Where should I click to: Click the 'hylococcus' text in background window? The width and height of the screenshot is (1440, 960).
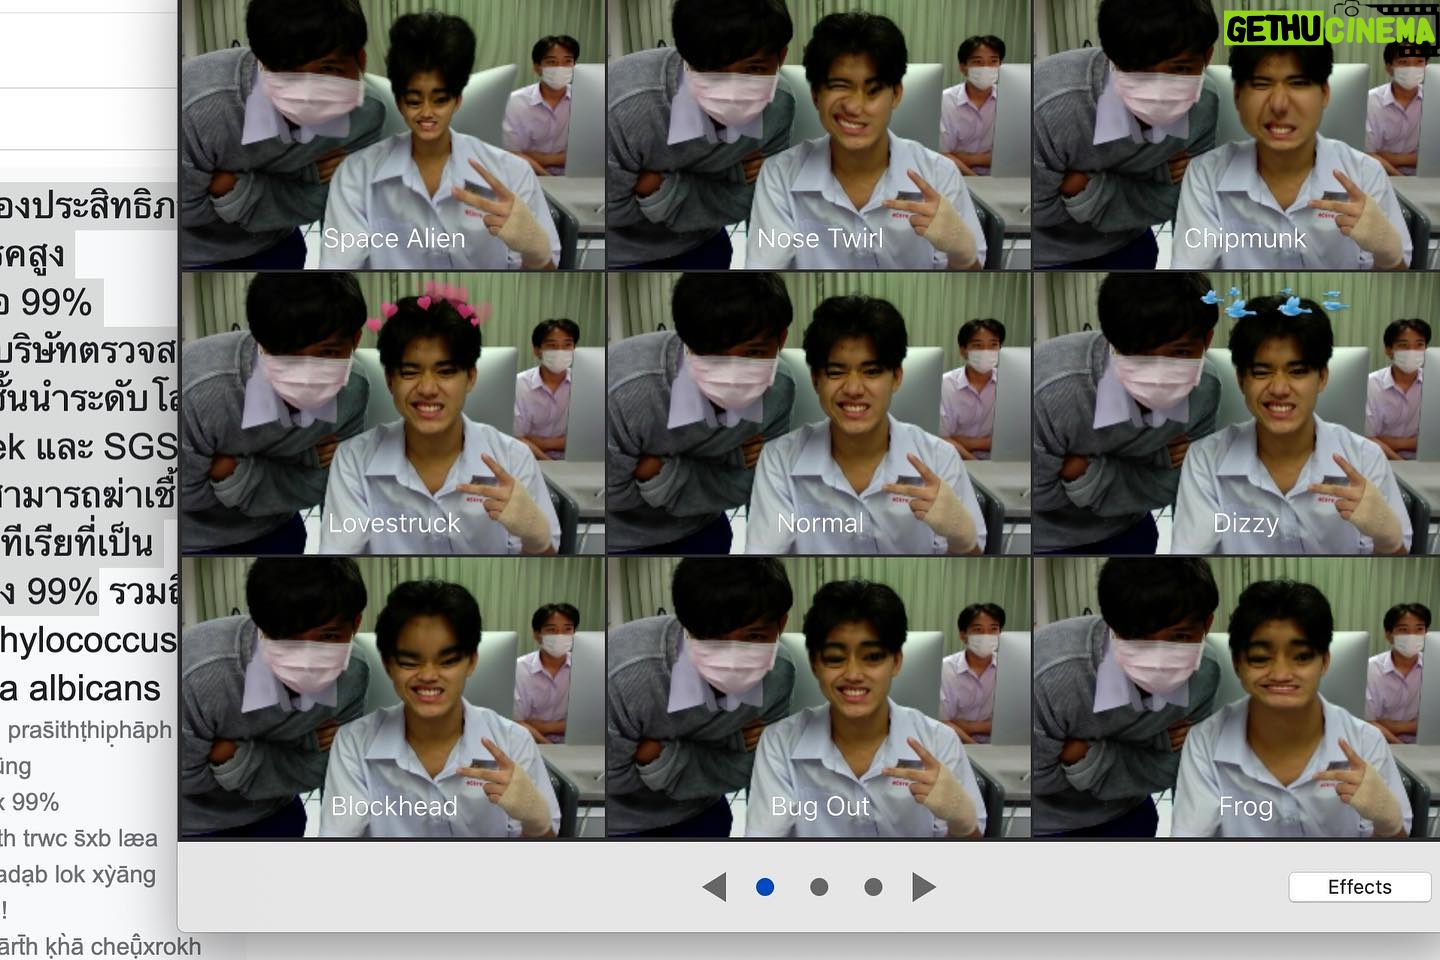(x=88, y=641)
